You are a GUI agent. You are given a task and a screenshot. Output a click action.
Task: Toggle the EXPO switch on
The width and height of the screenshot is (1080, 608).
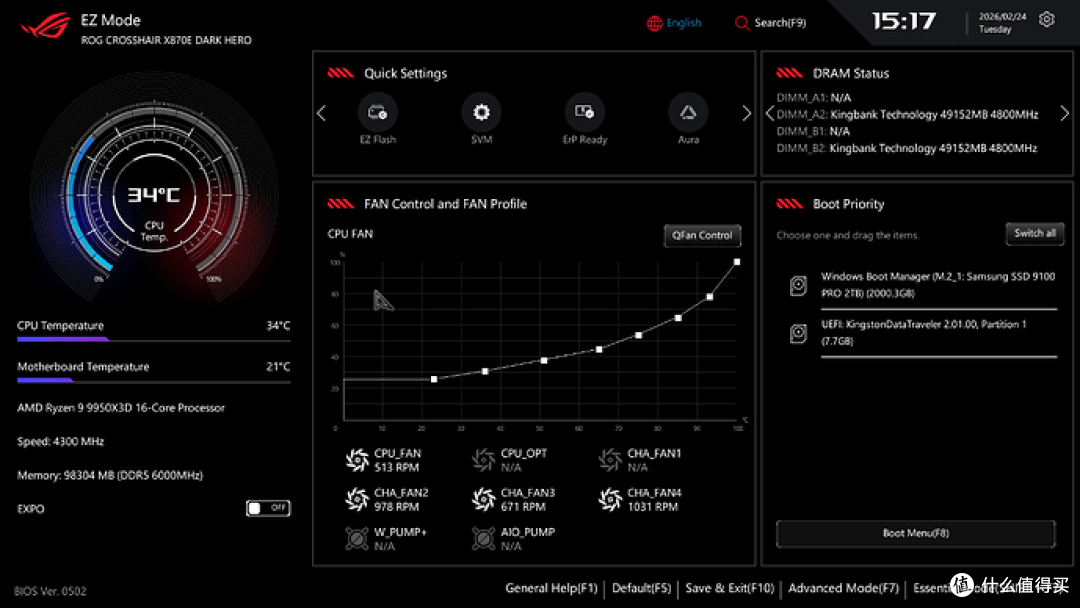pos(268,508)
